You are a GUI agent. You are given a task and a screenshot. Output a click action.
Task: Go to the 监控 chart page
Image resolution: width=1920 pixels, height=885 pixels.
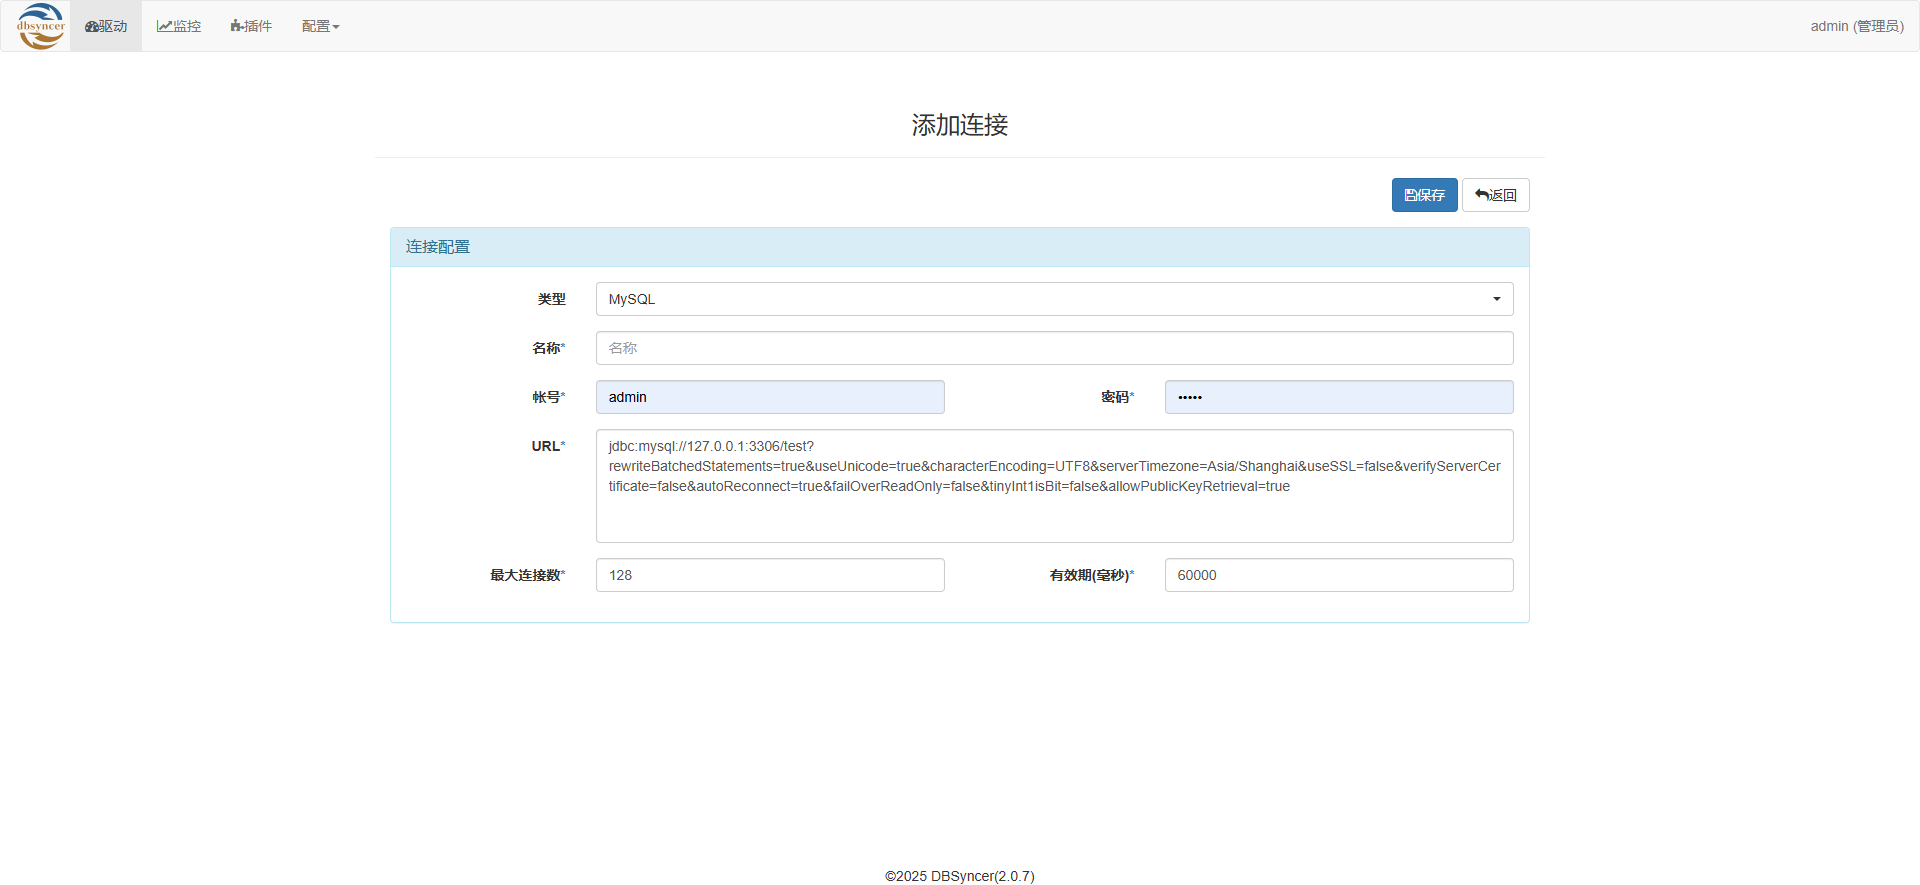[x=179, y=26]
